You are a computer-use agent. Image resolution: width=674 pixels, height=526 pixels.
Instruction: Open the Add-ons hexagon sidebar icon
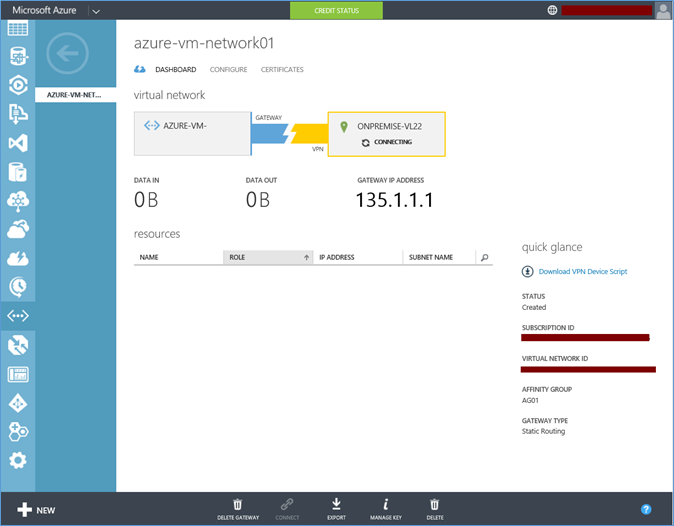coord(18,431)
